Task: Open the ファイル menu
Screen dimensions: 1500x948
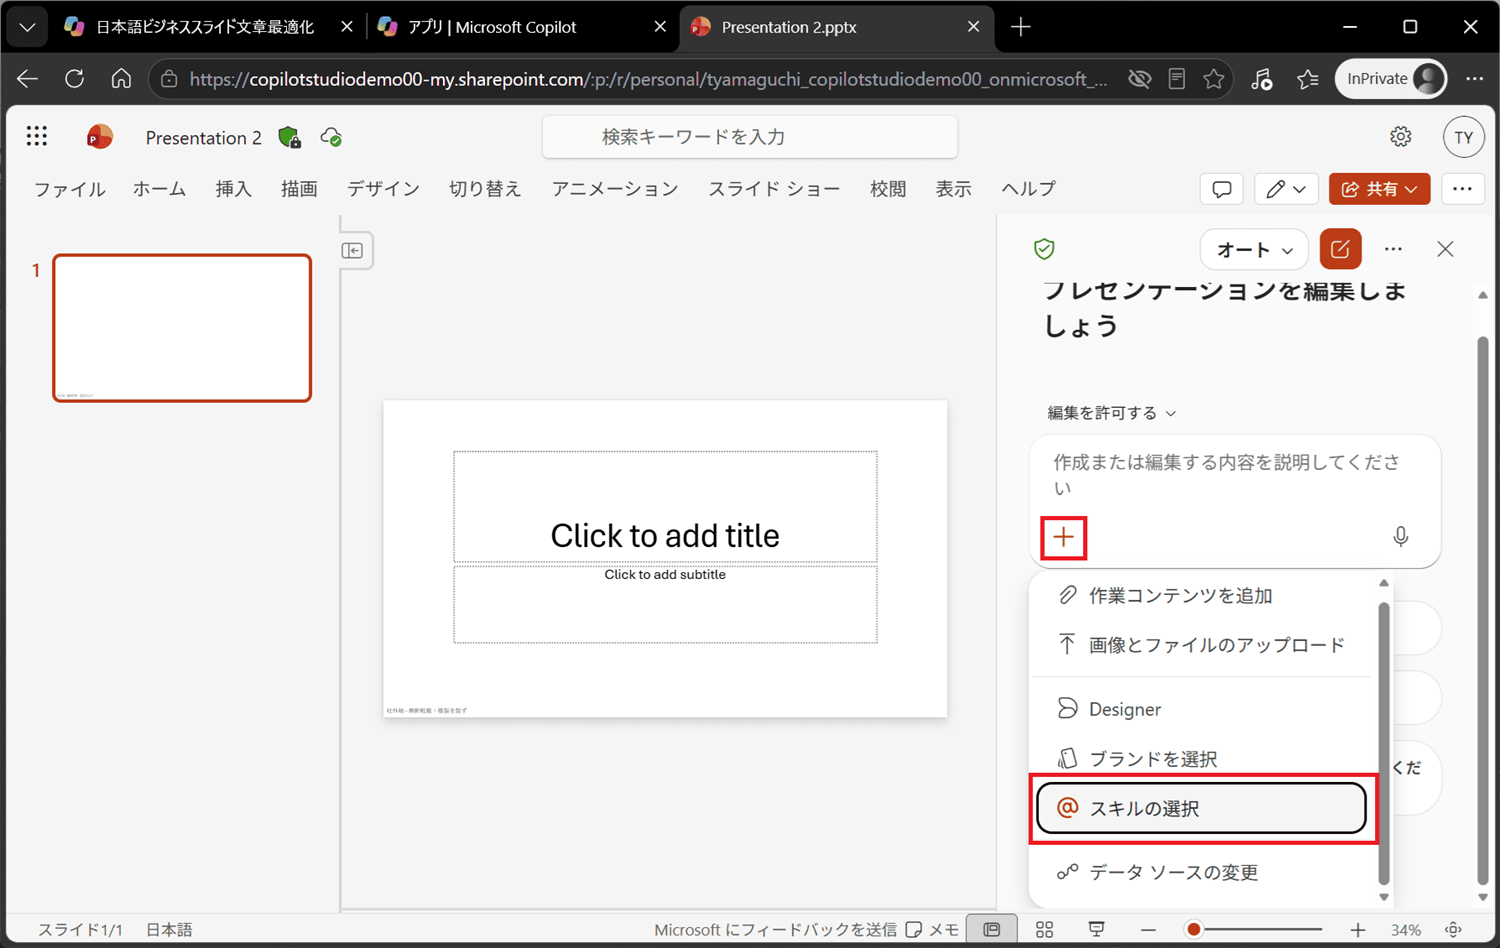Action: click(70, 189)
